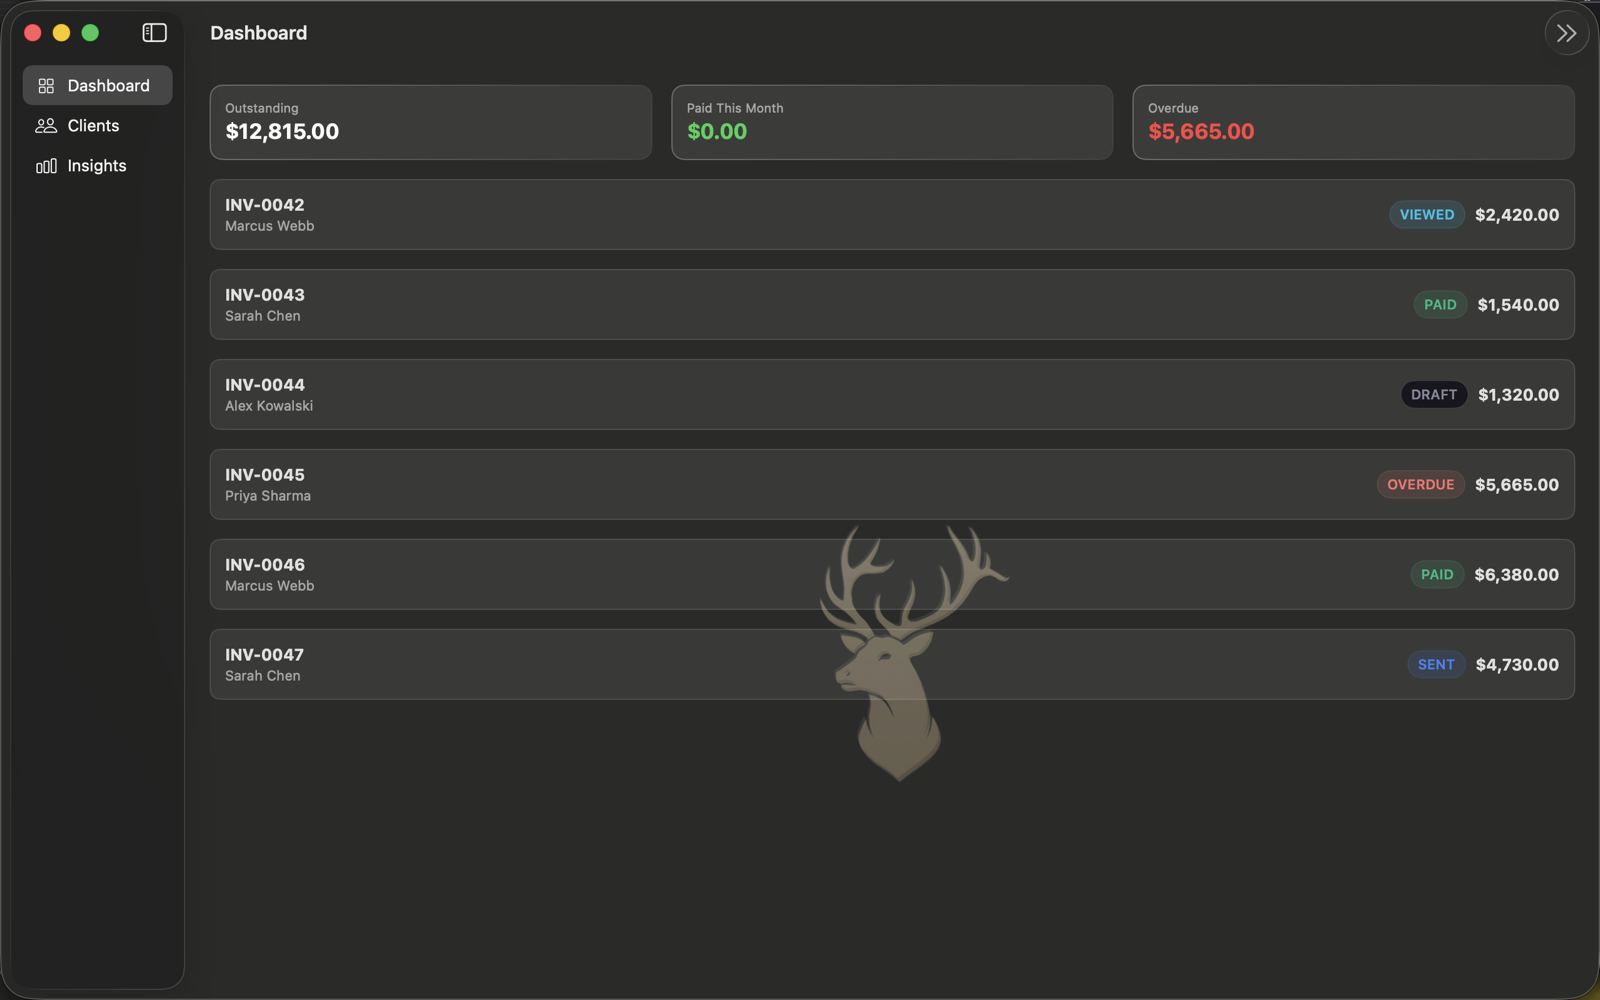Screen dimensions: 1600x1000
Task: Click the $1,540.00 amount
Action: click(x=1518, y=305)
